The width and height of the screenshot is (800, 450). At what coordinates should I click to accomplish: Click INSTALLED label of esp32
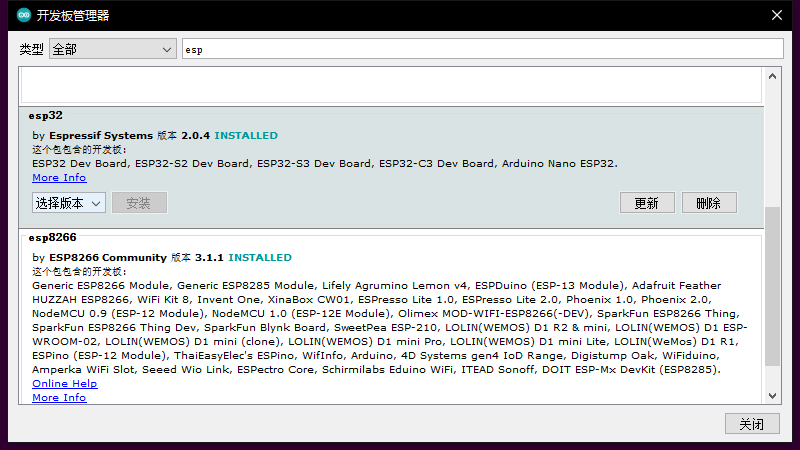pos(246,136)
